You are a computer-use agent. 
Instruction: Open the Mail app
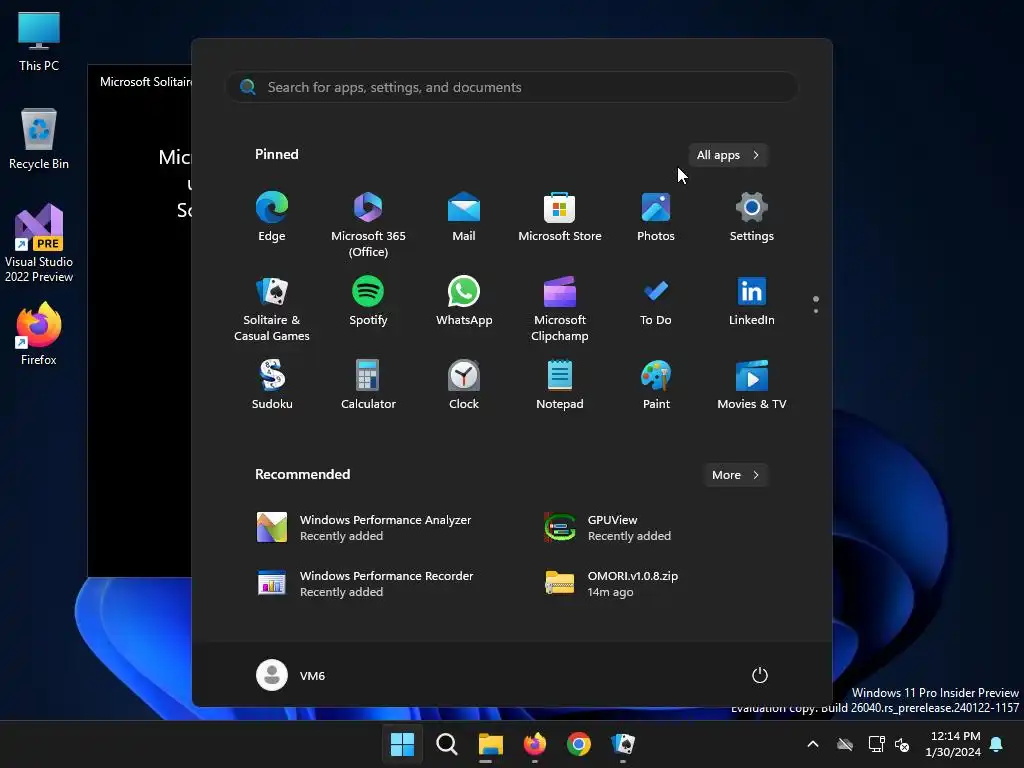click(x=464, y=217)
